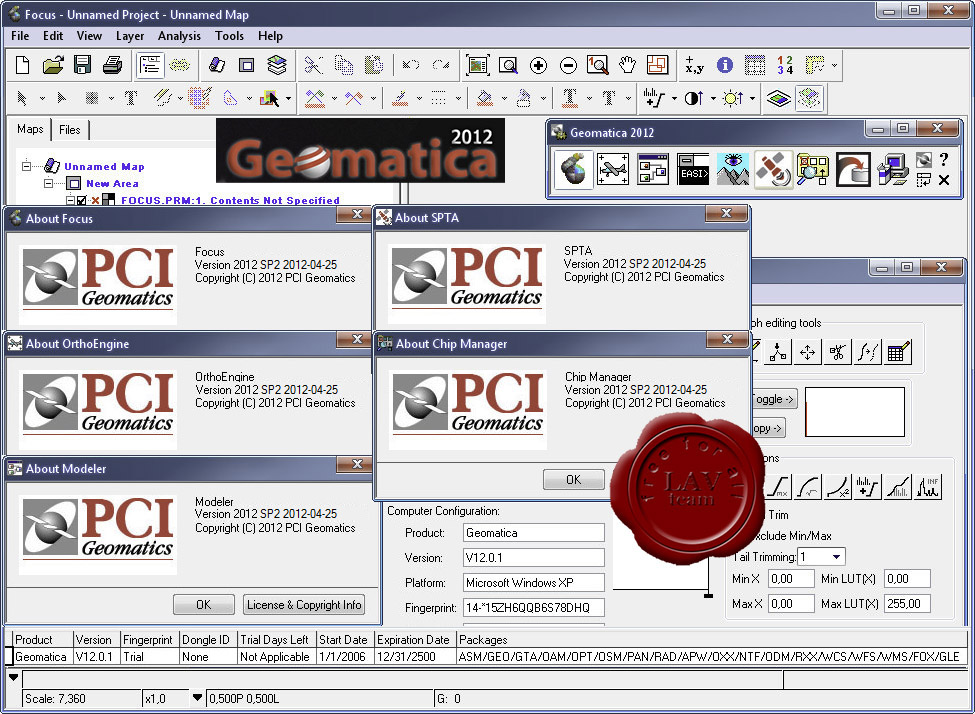The image size is (975, 714).
Task: Click the Max LUT(X) field showing 255,00
Action: coord(907,603)
